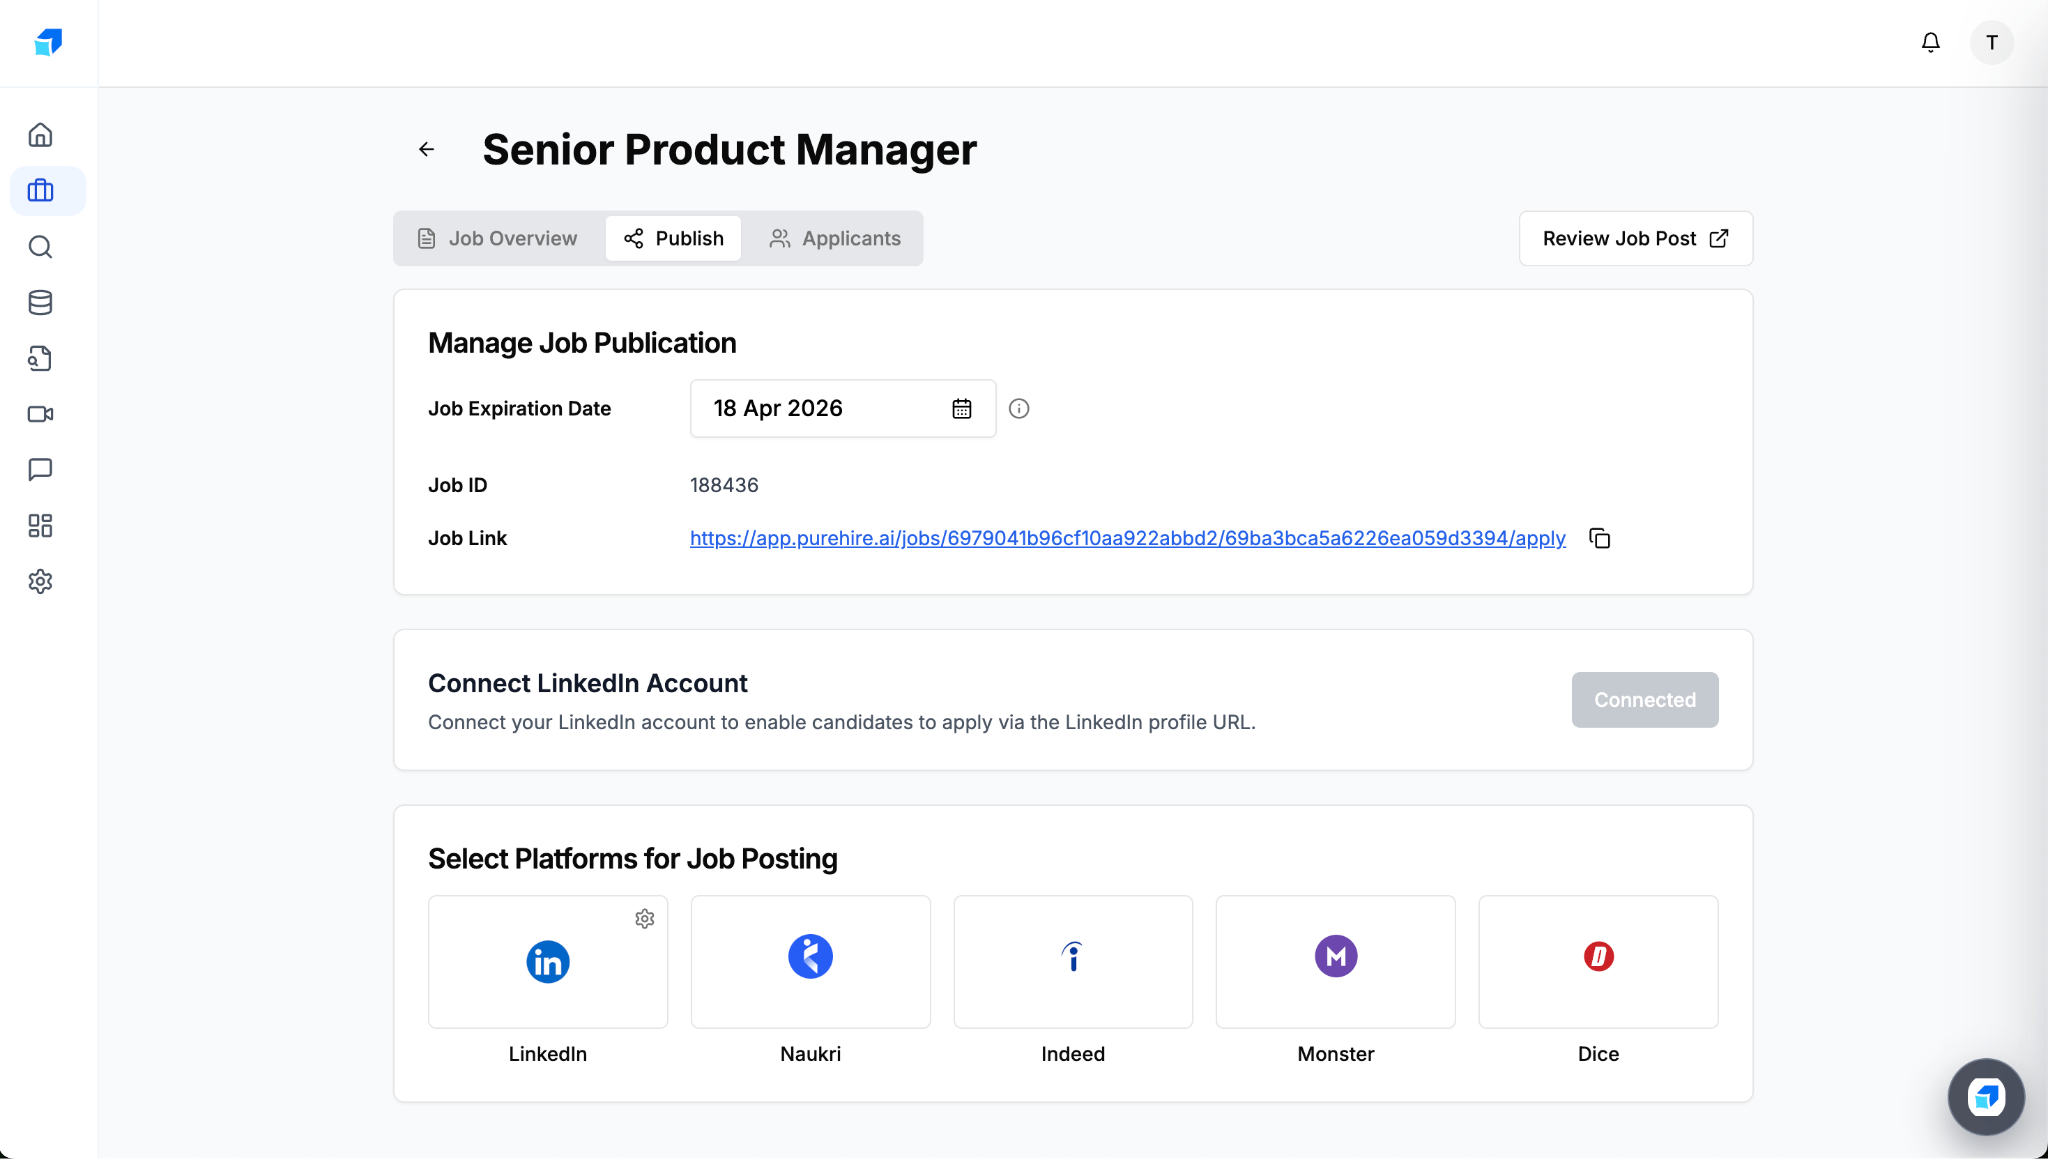This screenshot has width=2048, height=1159.
Task: Open video interviews from the sidebar
Action: [40, 414]
